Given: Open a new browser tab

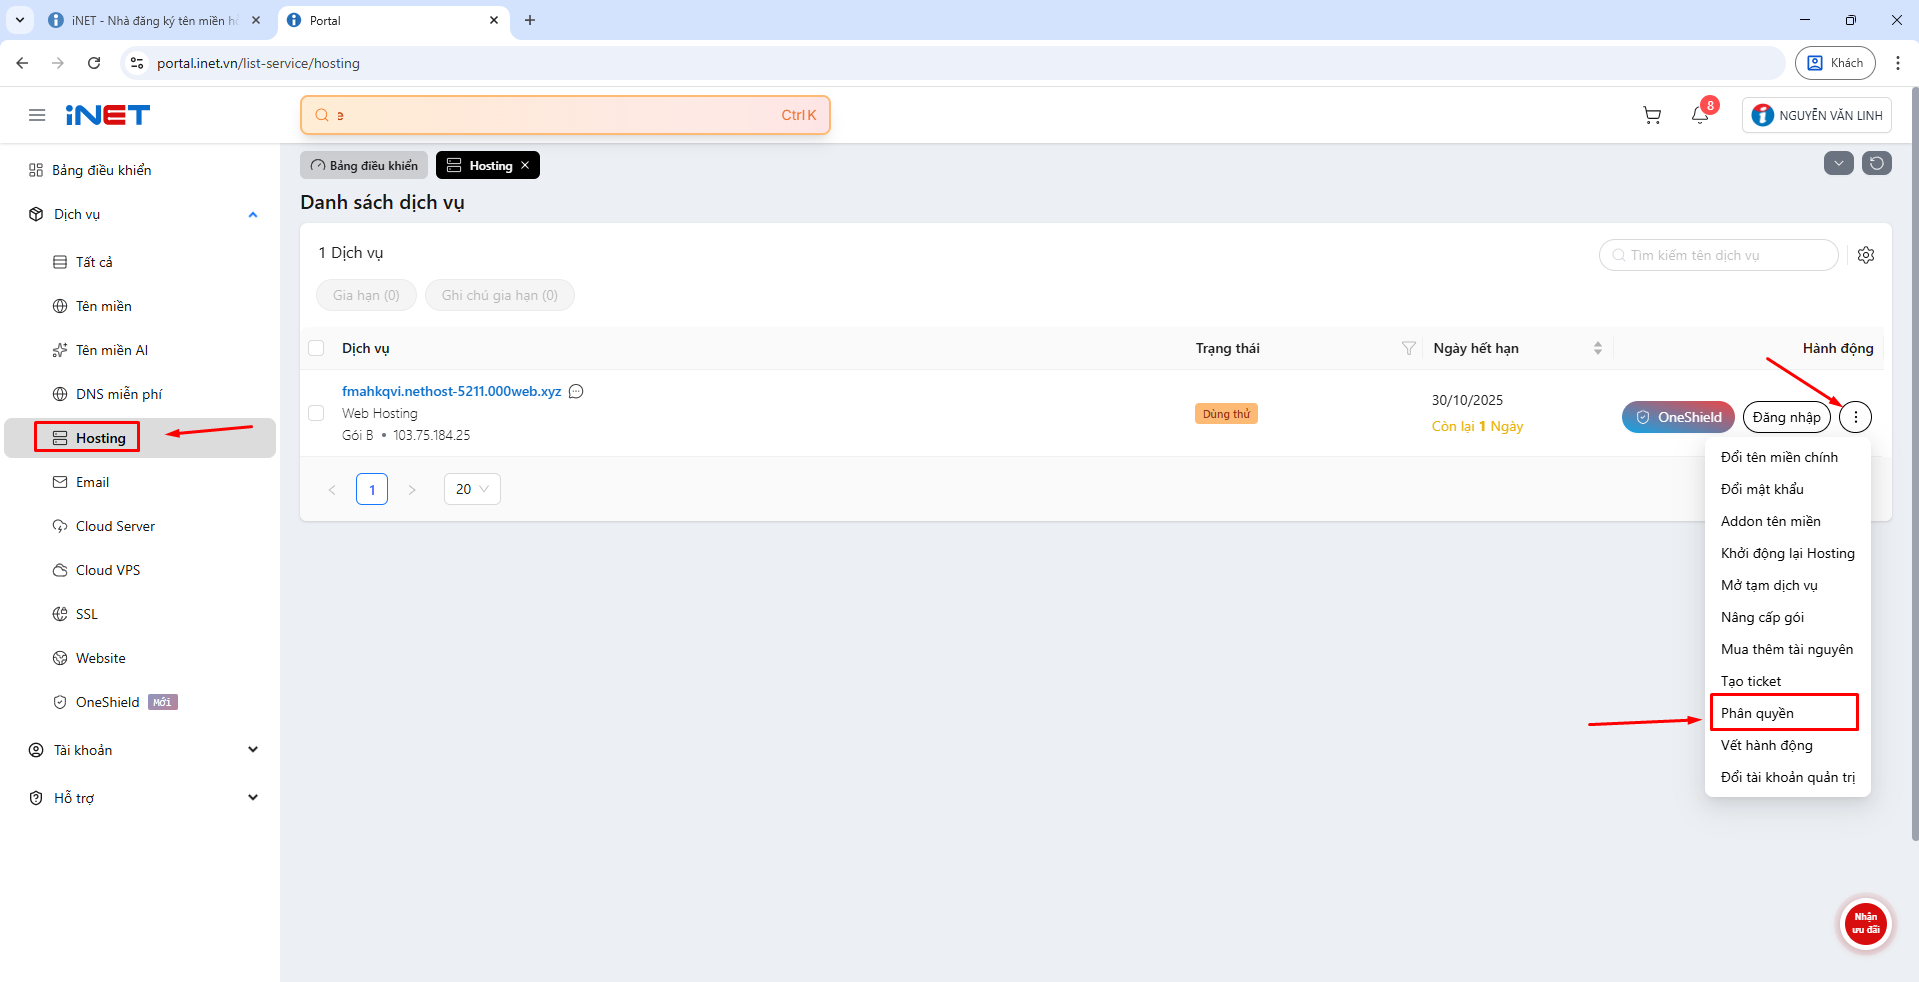Looking at the screenshot, I should [x=530, y=20].
